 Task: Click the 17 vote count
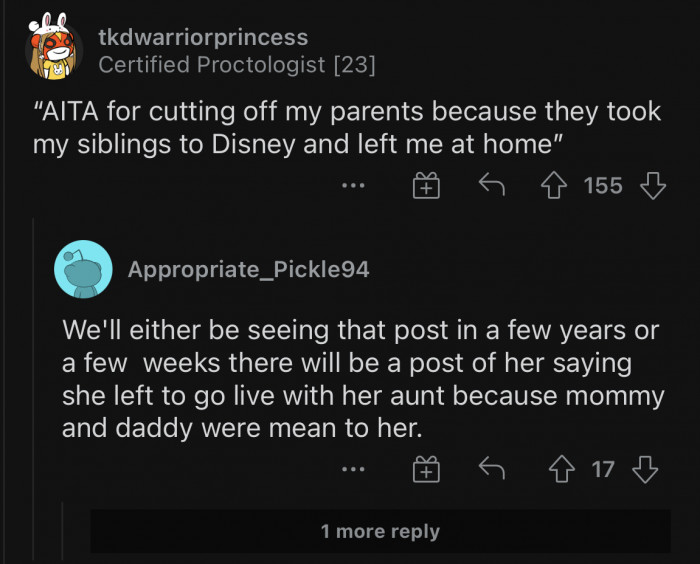pyautogui.click(x=603, y=468)
